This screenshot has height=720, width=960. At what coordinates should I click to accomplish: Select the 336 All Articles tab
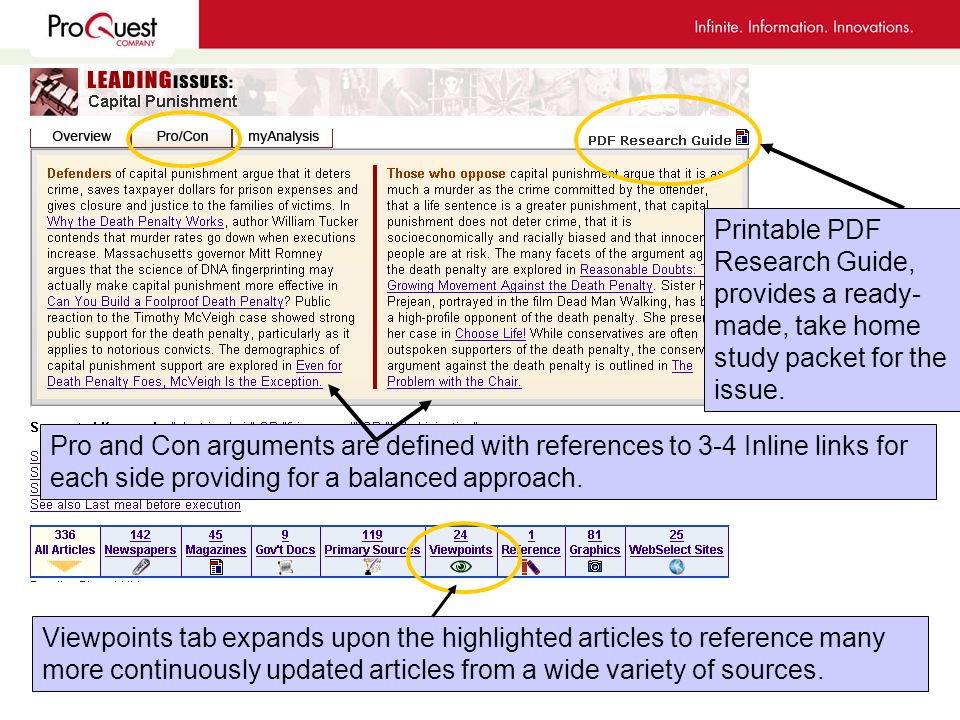pyautogui.click(x=65, y=550)
